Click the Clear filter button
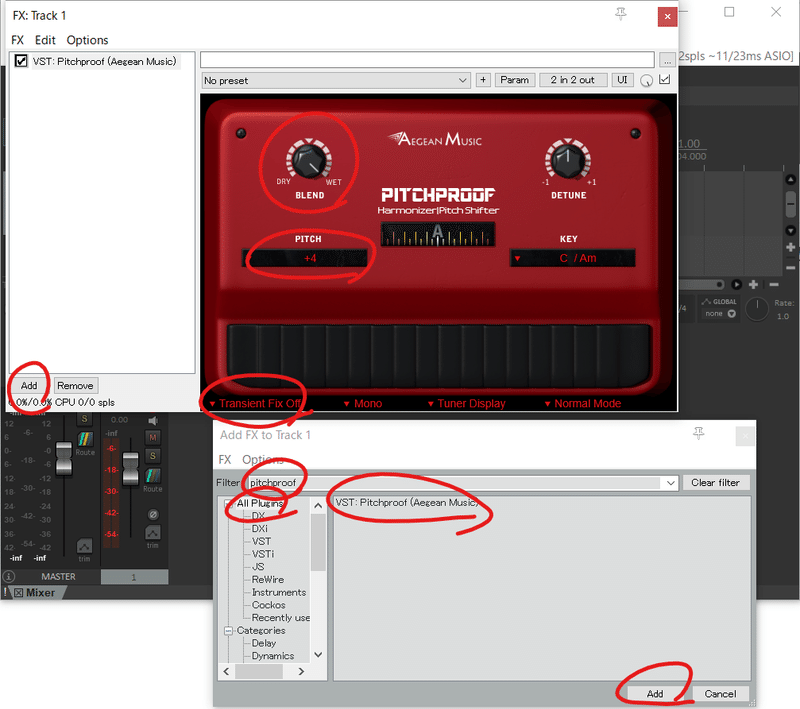 (x=715, y=483)
